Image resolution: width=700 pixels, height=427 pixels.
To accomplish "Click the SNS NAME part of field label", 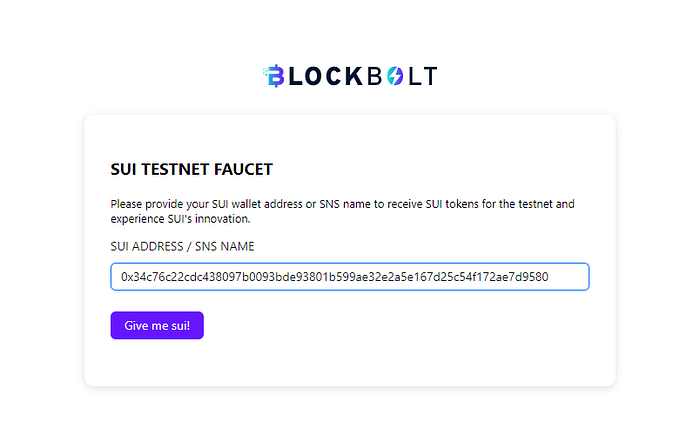I will [225, 247].
